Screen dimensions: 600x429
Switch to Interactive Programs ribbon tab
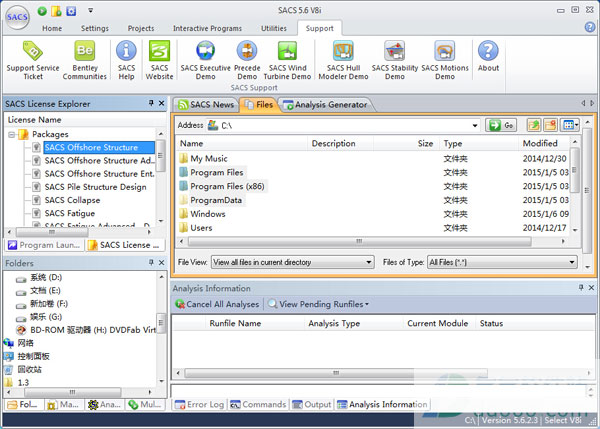207,28
